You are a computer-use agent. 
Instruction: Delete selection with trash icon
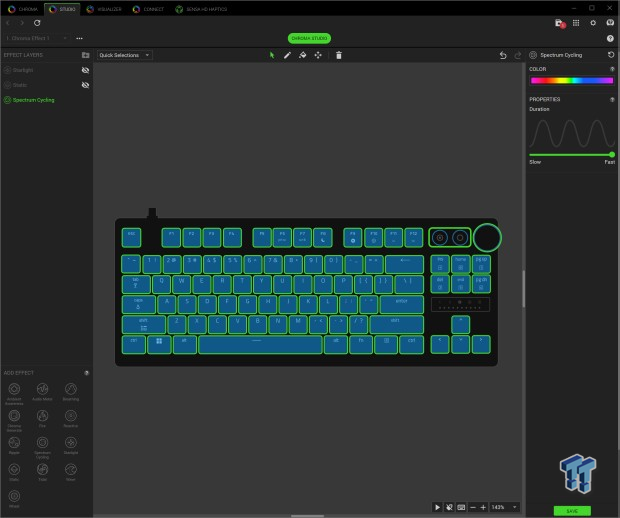pyautogui.click(x=339, y=55)
